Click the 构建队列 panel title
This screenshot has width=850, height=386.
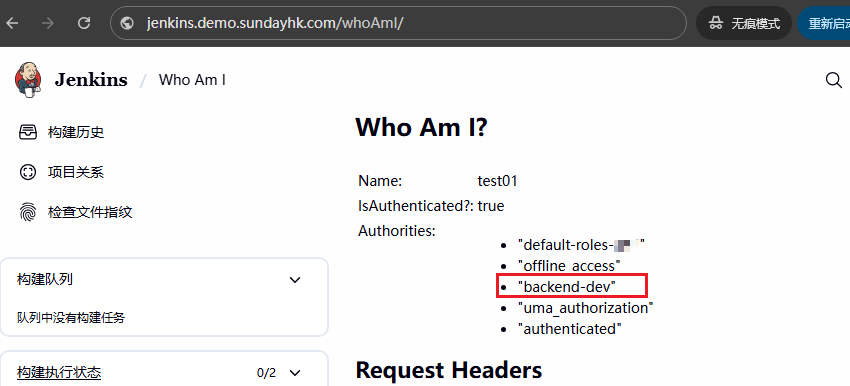click(45, 280)
